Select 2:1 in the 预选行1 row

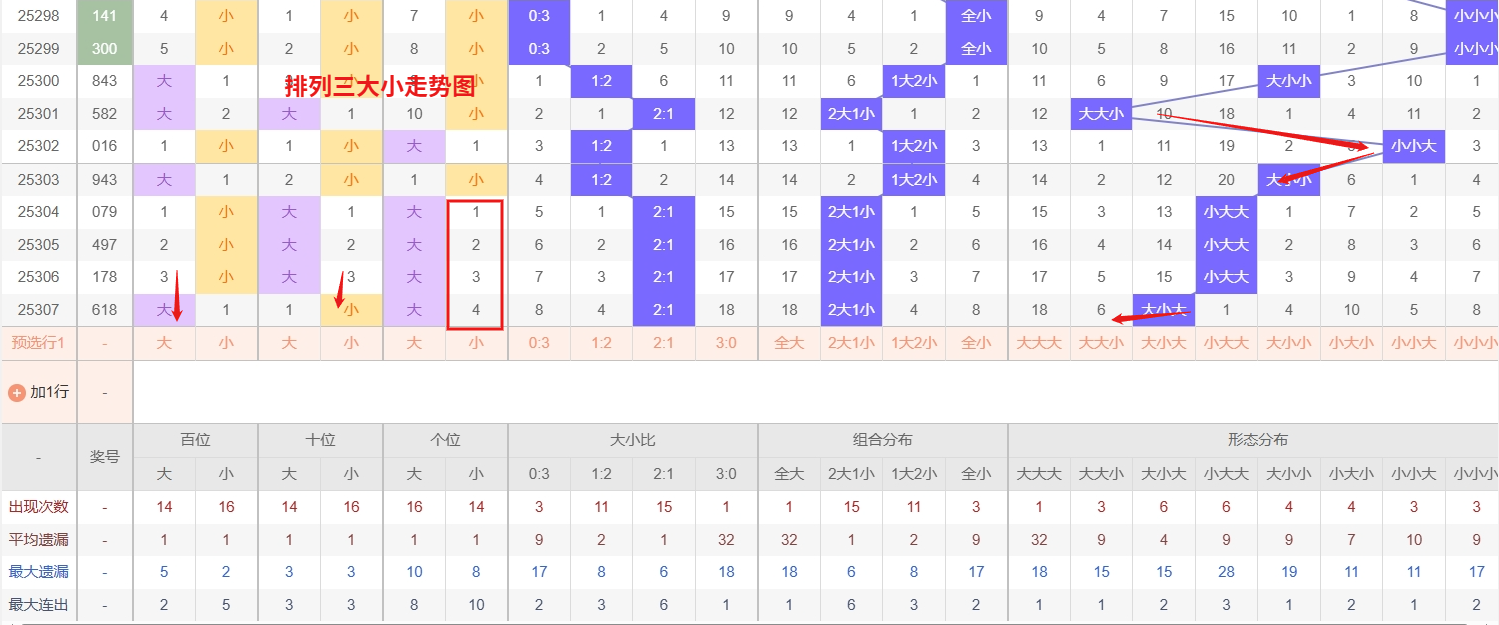coord(663,343)
